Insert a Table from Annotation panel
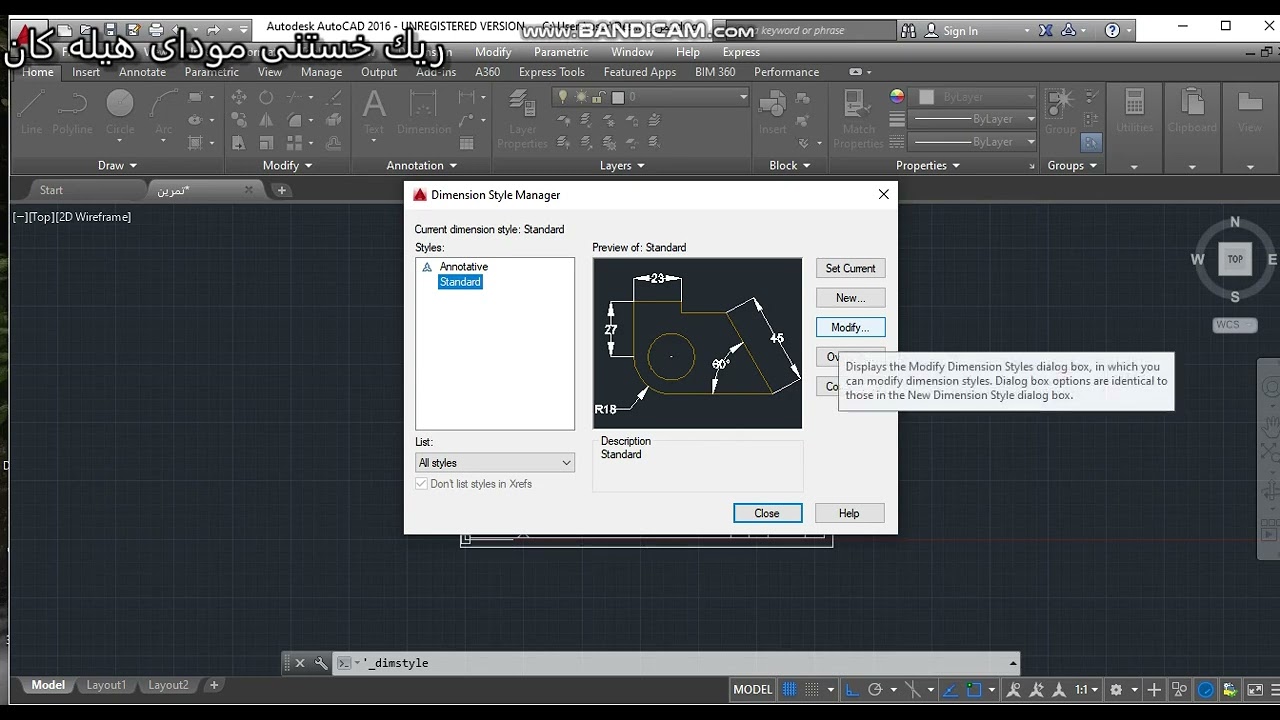Screen dimensions: 1280x720 pos(467,143)
